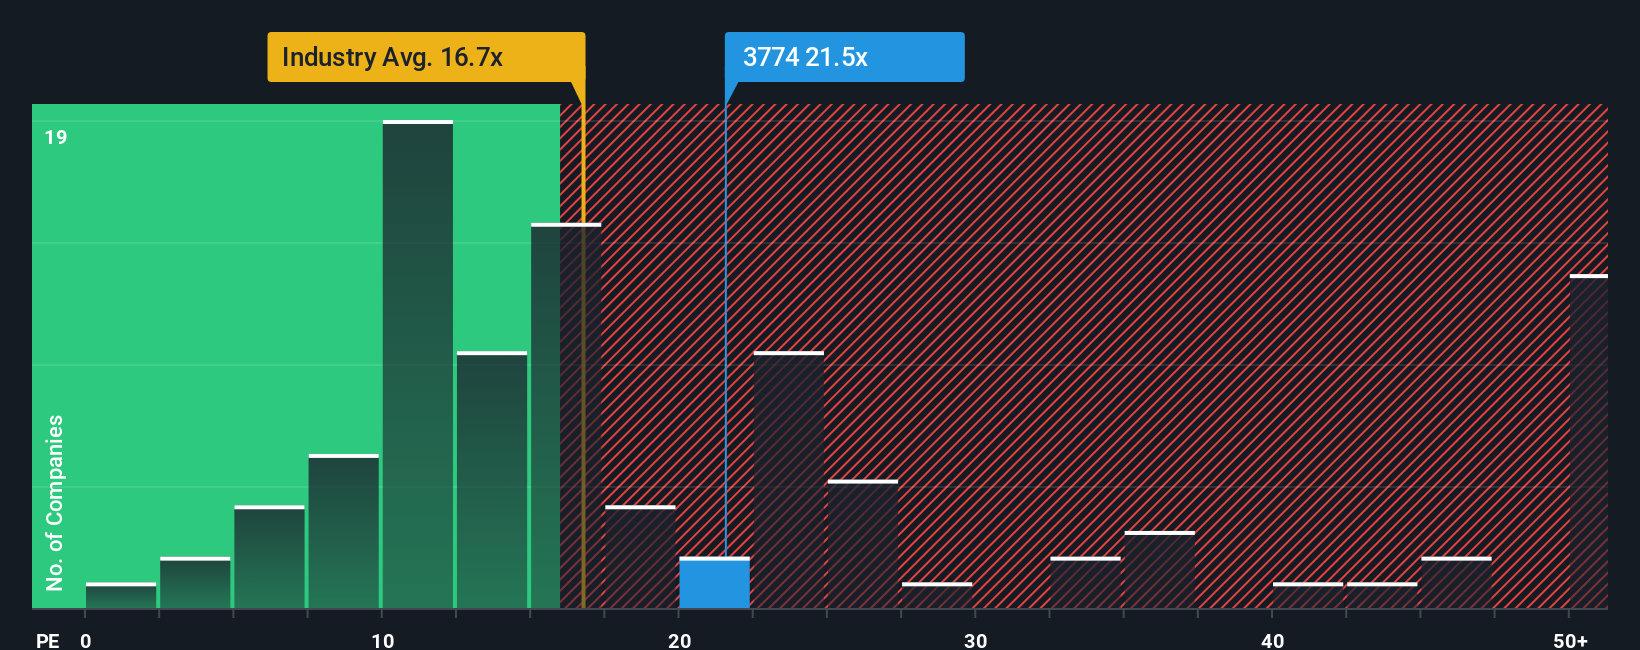Screen dimensions: 1640x650
Task: Click the tallest bar at PE 10
Action: click(x=418, y=364)
